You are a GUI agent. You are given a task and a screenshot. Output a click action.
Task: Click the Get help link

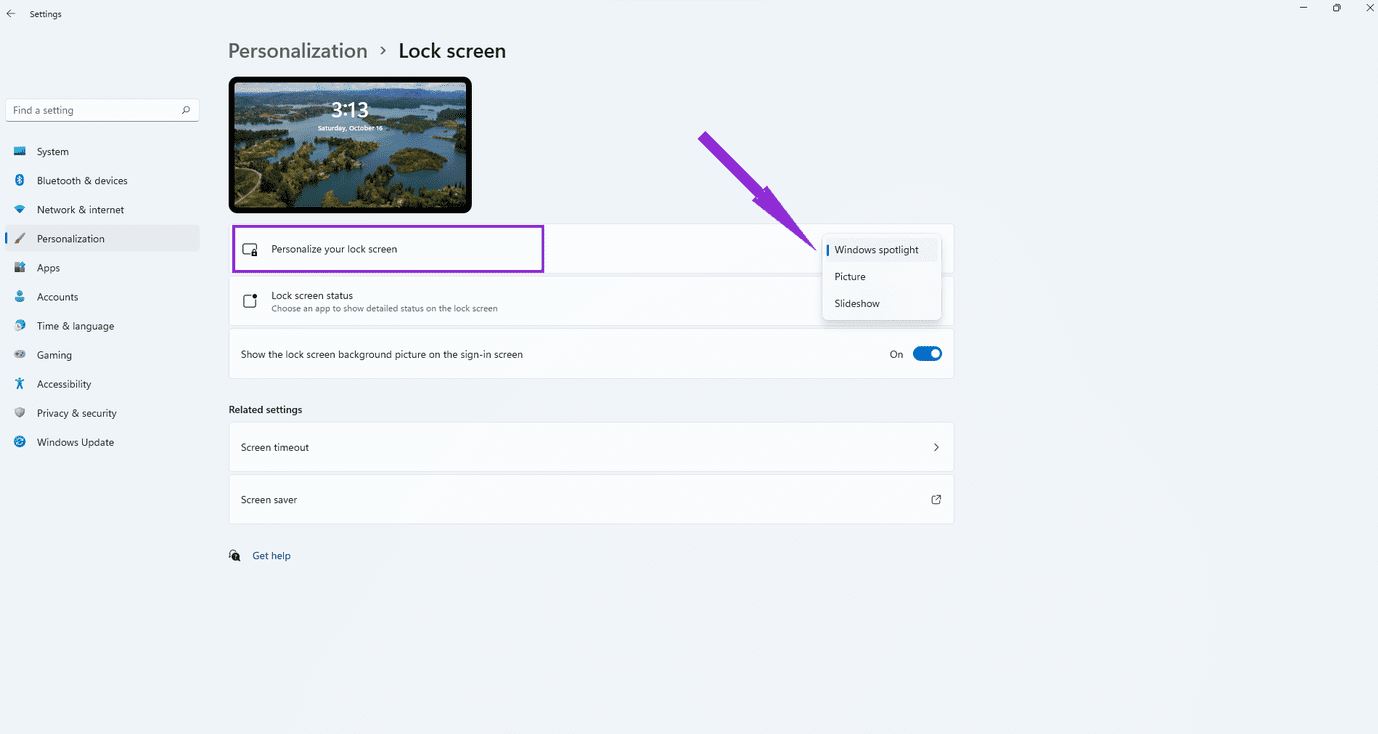[x=271, y=556]
